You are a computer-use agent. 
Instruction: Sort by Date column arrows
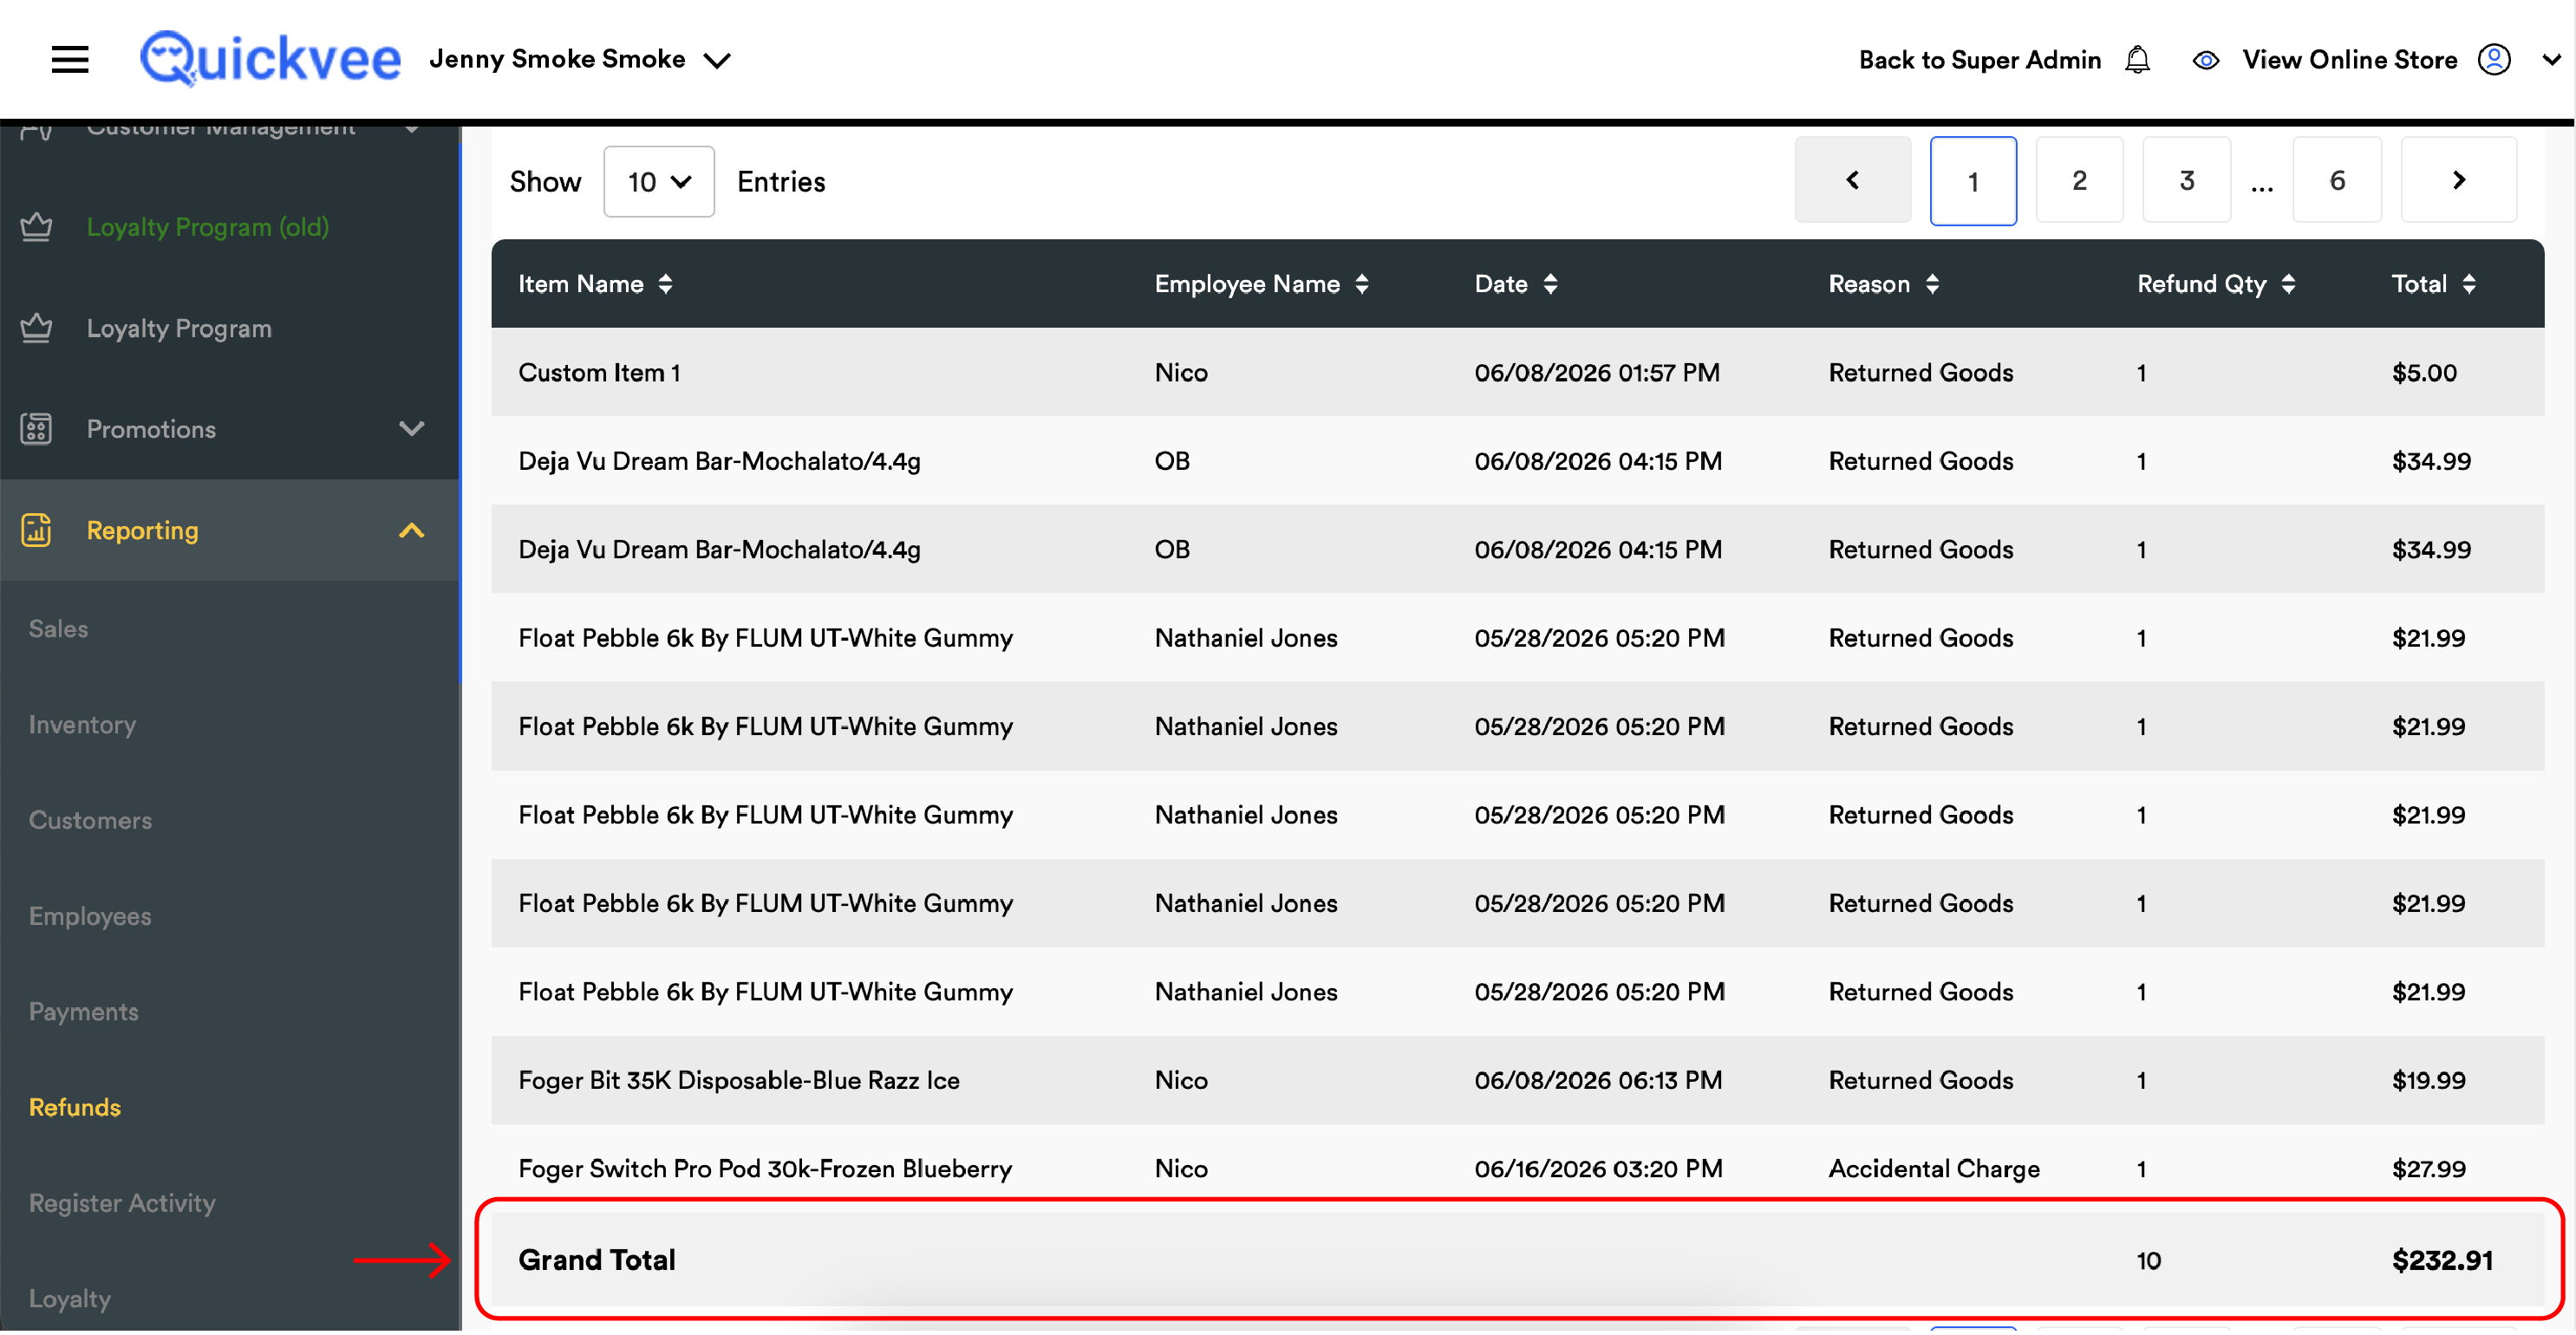[1550, 284]
